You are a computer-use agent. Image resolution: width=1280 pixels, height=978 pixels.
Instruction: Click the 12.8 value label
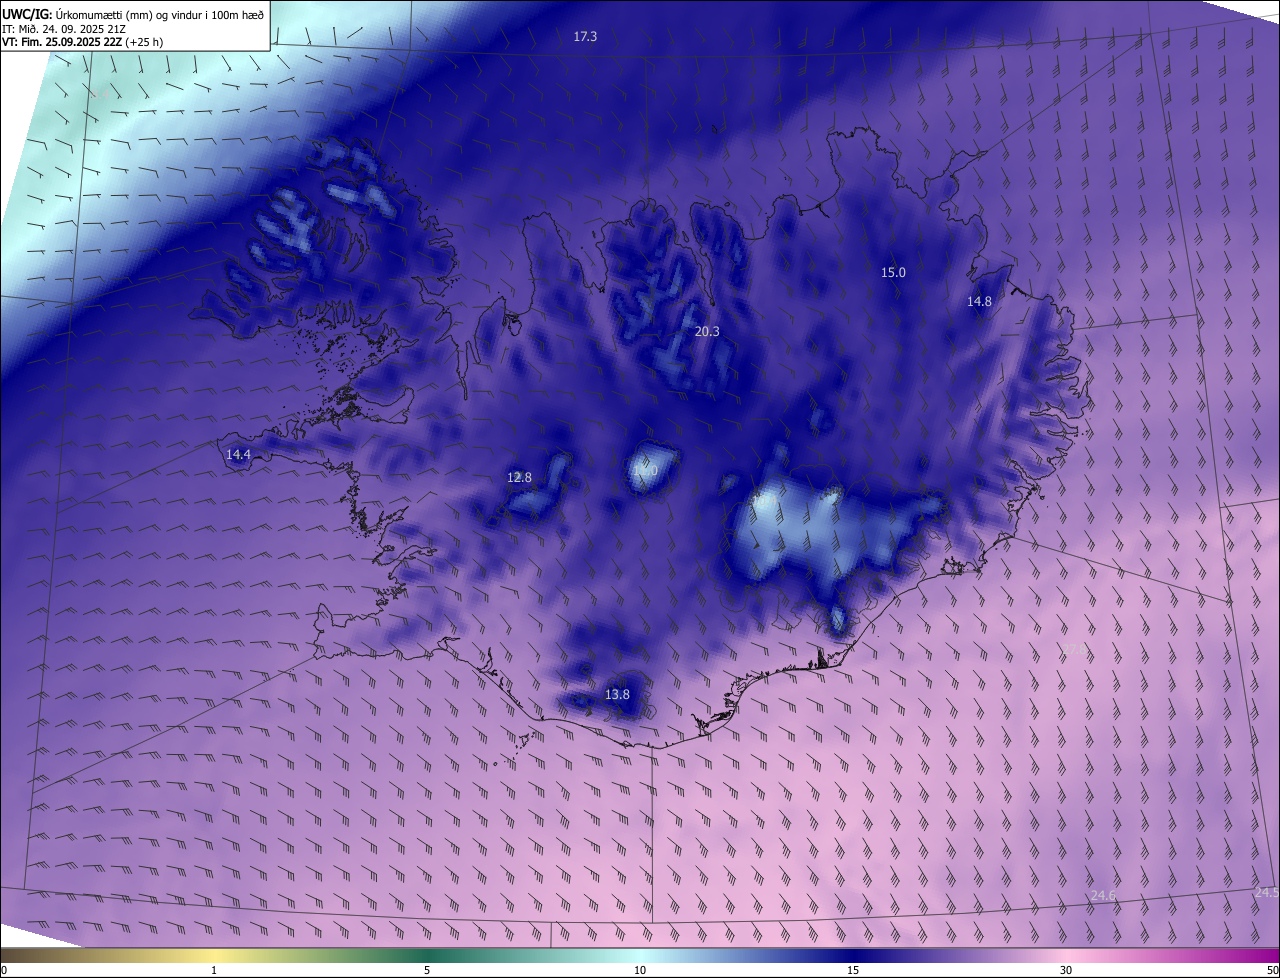519,477
